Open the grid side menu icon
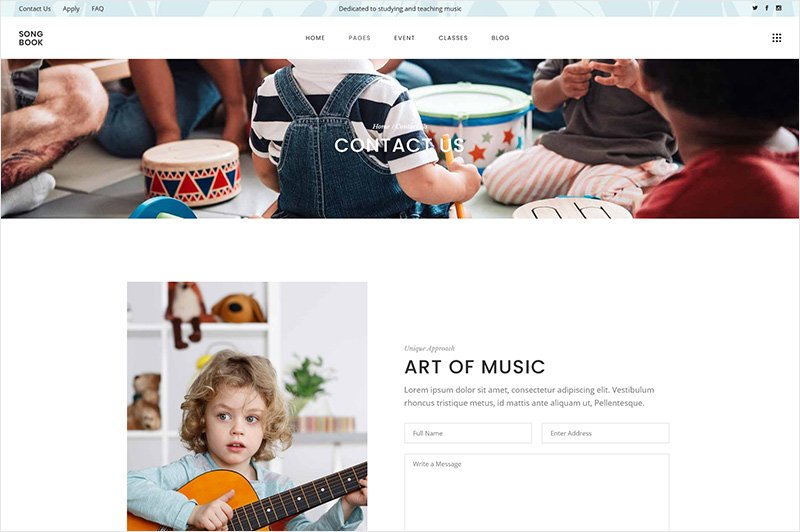800x532 pixels. pyautogui.click(x=777, y=38)
